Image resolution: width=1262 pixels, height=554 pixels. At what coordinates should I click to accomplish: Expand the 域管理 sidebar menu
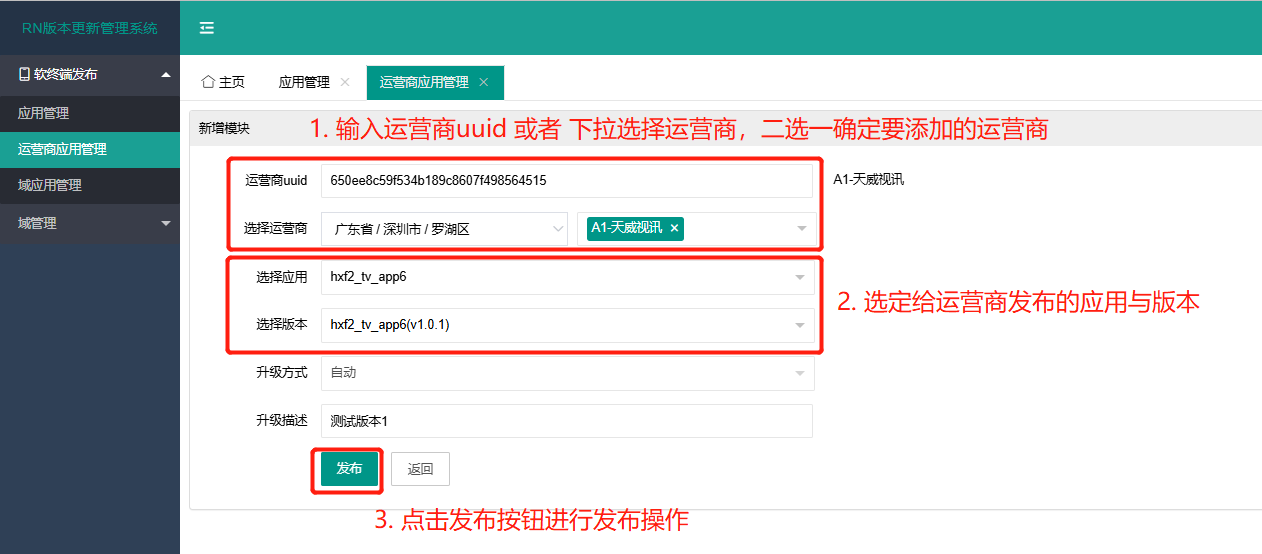coord(166,223)
